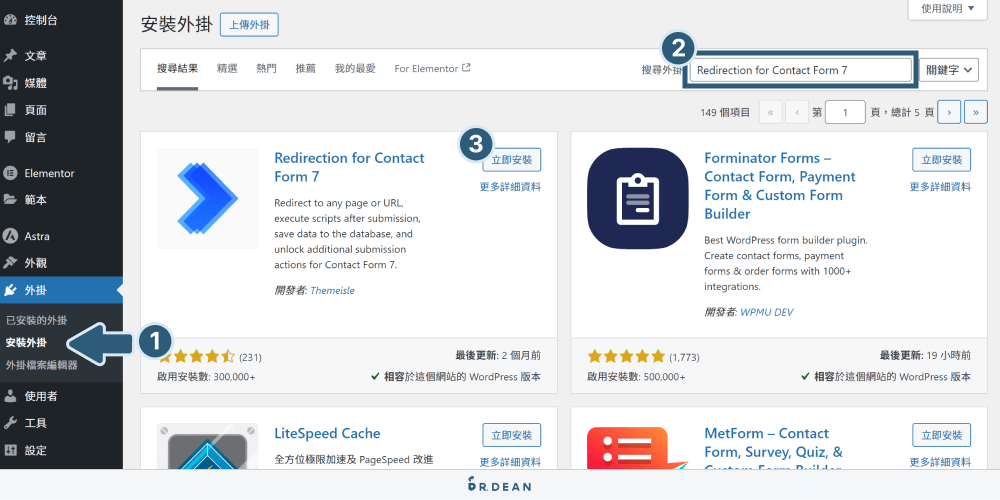1000x500 pixels.
Task: Click the 外觀 brush icon
Action: coord(10,263)
